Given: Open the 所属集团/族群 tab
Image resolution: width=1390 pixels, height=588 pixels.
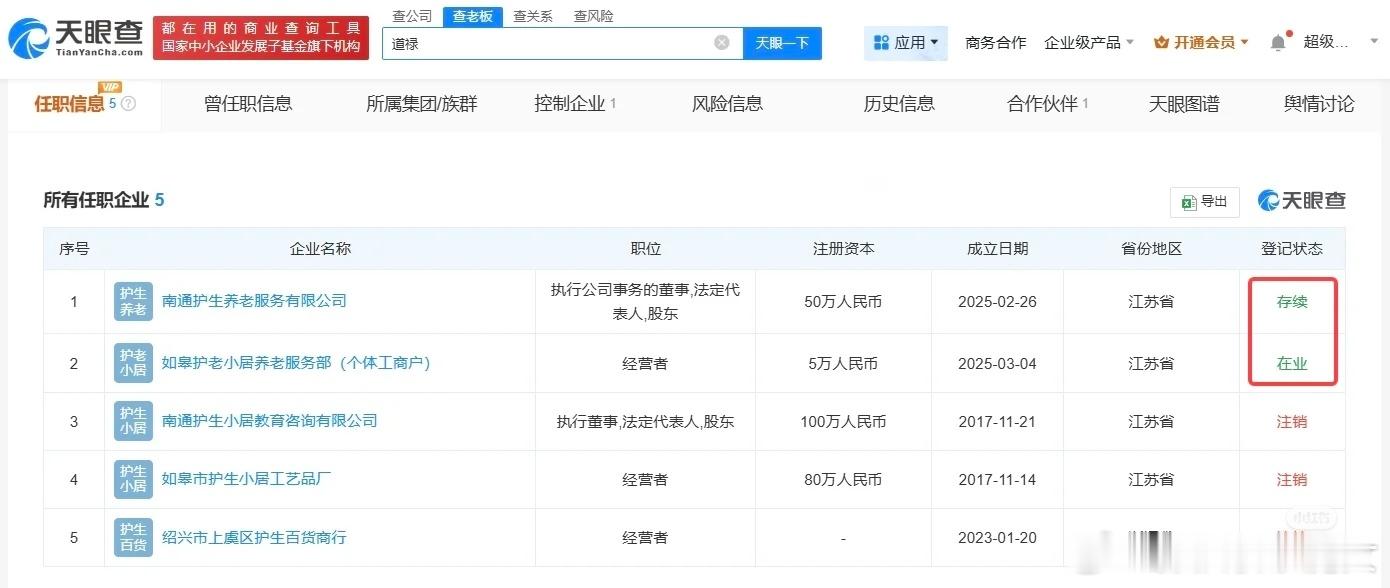Looking at the screenshot, I should coord(422,103).
